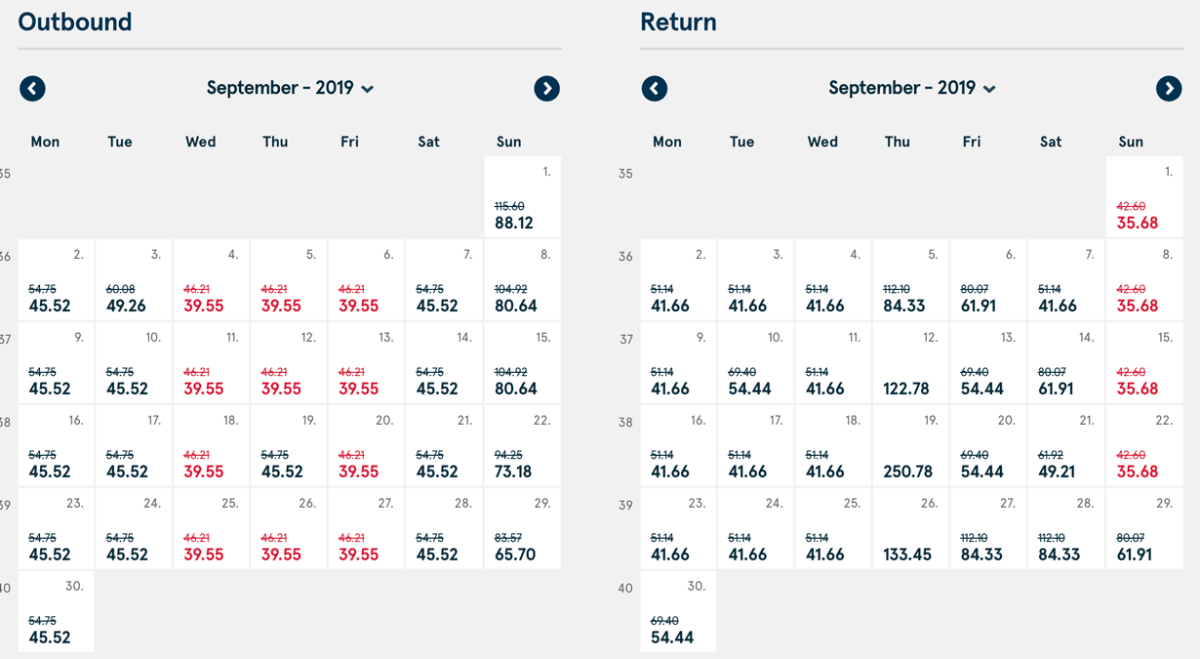Screen dimensions: 1200x659
Task: Go to next month in Outbound calendar
Action: 547,89
